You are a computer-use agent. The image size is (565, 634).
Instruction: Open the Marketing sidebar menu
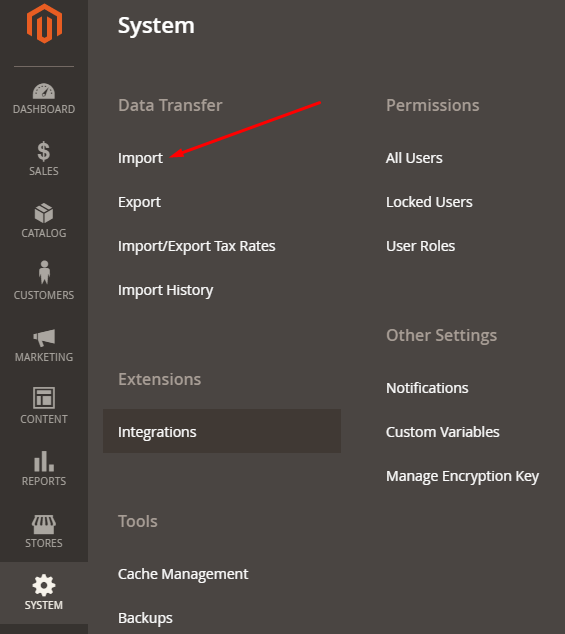point(44,345)
